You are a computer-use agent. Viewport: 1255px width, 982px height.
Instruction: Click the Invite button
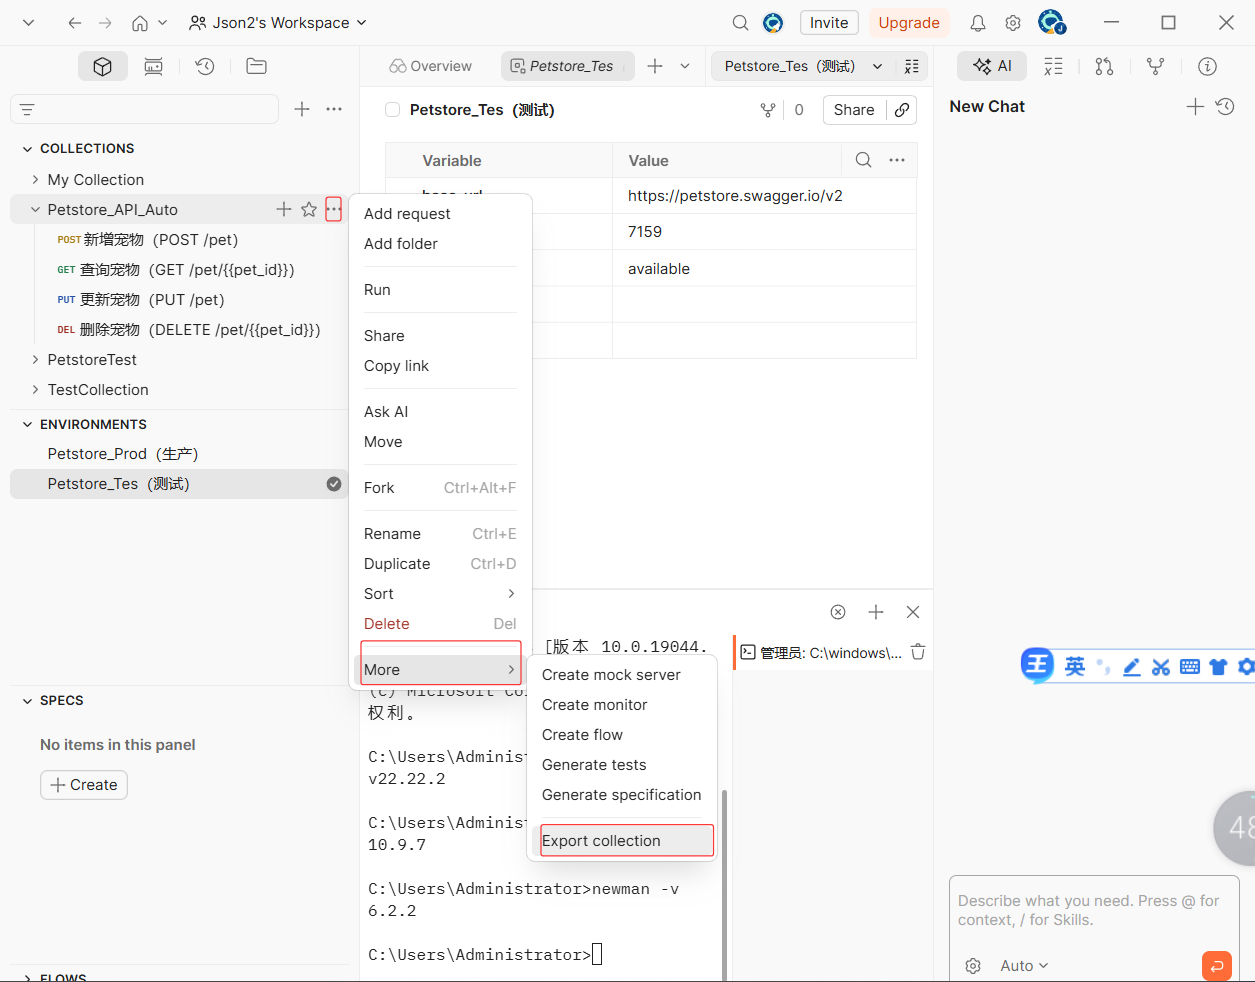[829, 23]
